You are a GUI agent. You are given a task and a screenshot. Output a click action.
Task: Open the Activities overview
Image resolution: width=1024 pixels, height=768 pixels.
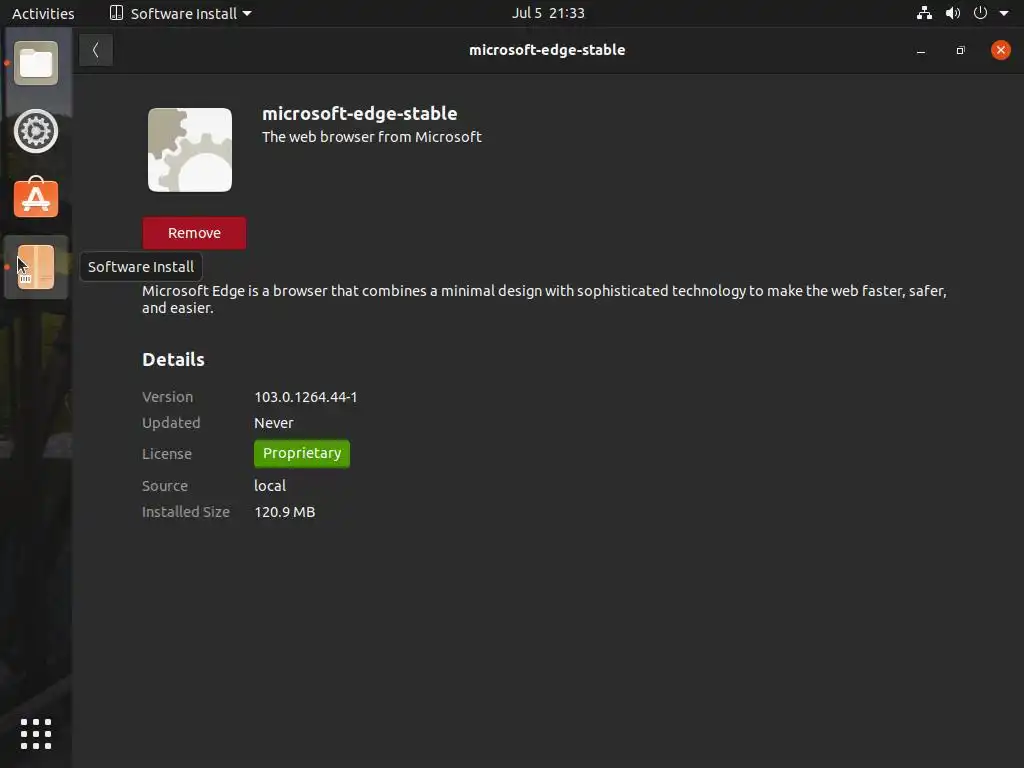[x=43, y=13]
